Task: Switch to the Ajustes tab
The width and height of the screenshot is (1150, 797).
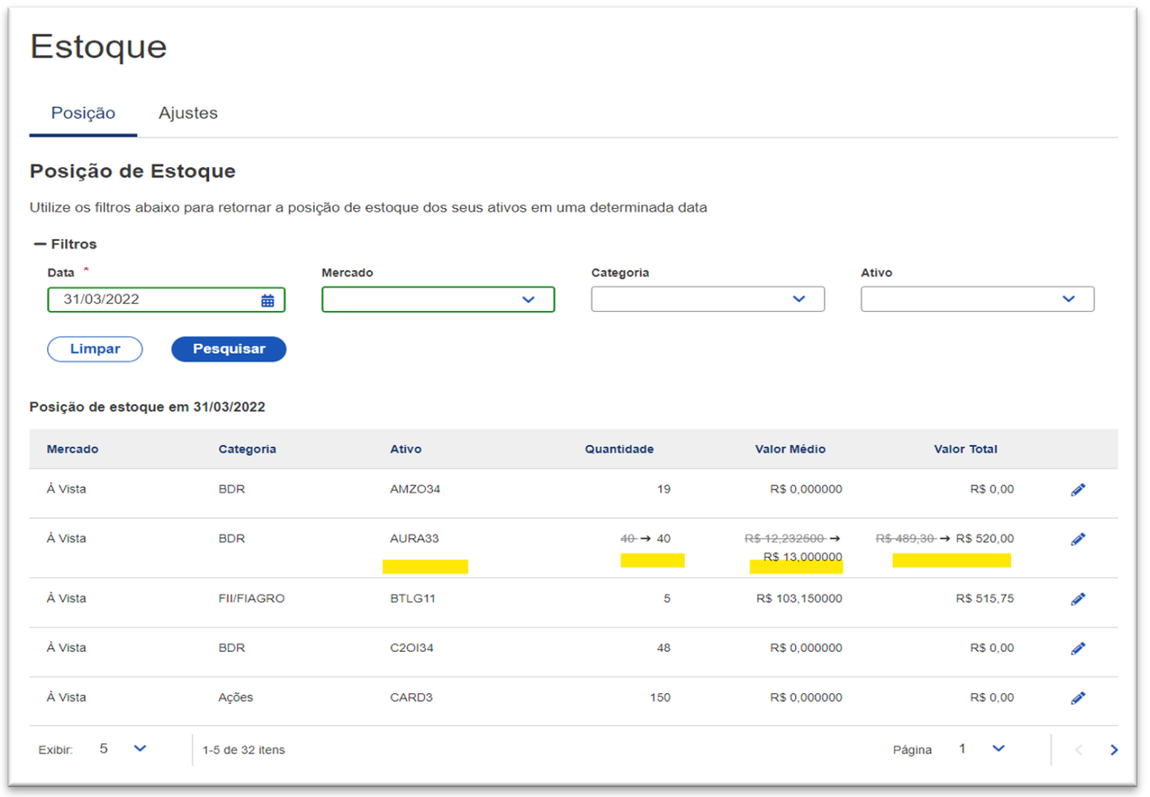Action: (188, 113)
